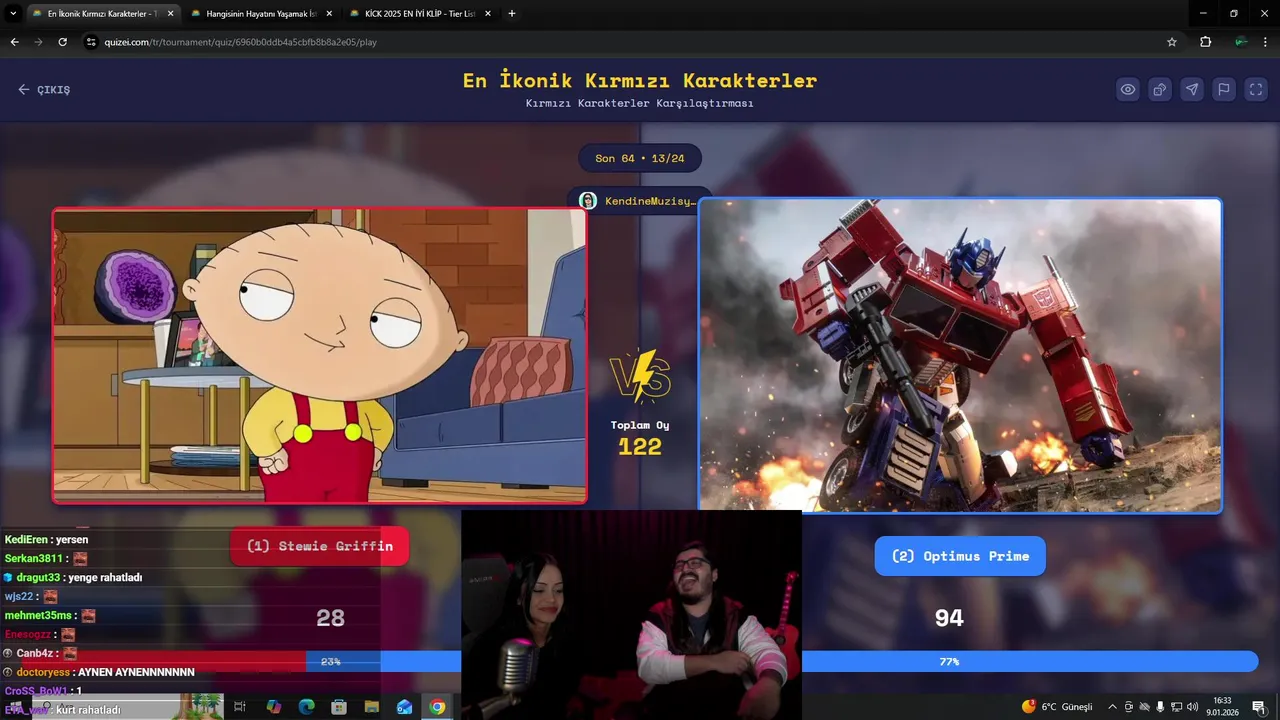Click the Son 64 • 13/24 round badge
This screenshot has height=720, width=1280.
[x=640, y=158]
